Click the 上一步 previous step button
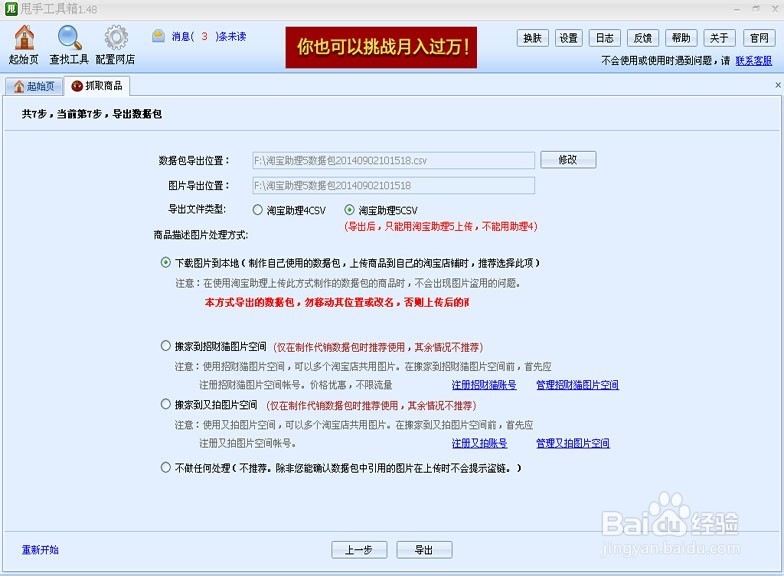 (359, 550)
